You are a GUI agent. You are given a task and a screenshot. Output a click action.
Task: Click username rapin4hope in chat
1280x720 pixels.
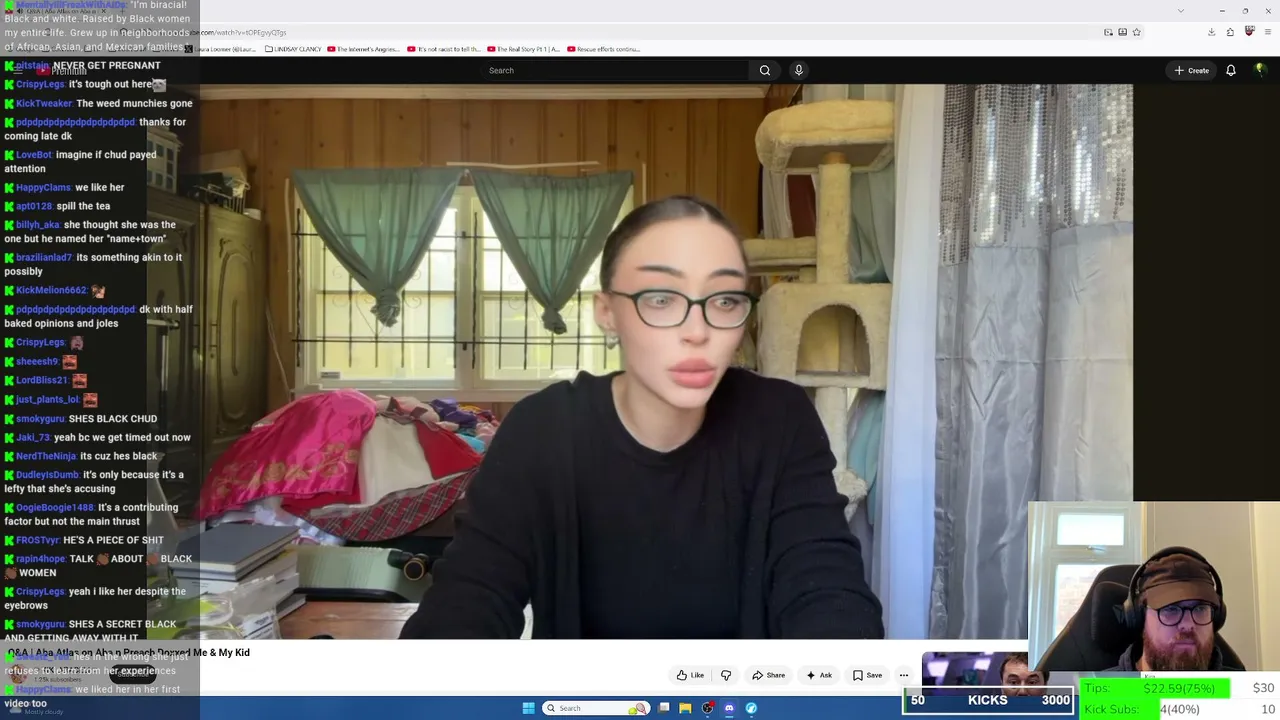coord(41,559)
